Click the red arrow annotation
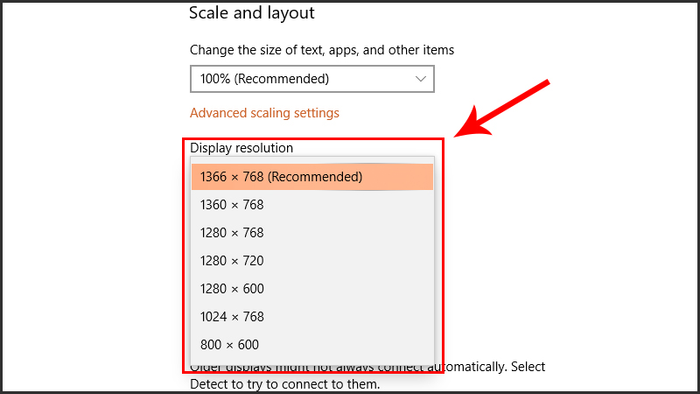 502,108
